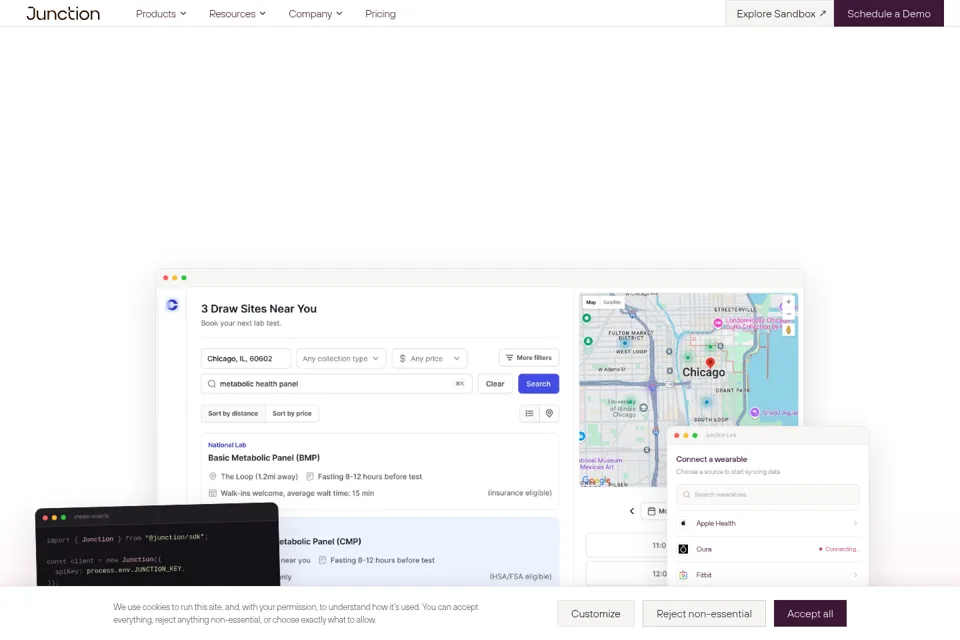Accept all cookies
This screenshot has height=640, width=960.
(x=809, y=614)
